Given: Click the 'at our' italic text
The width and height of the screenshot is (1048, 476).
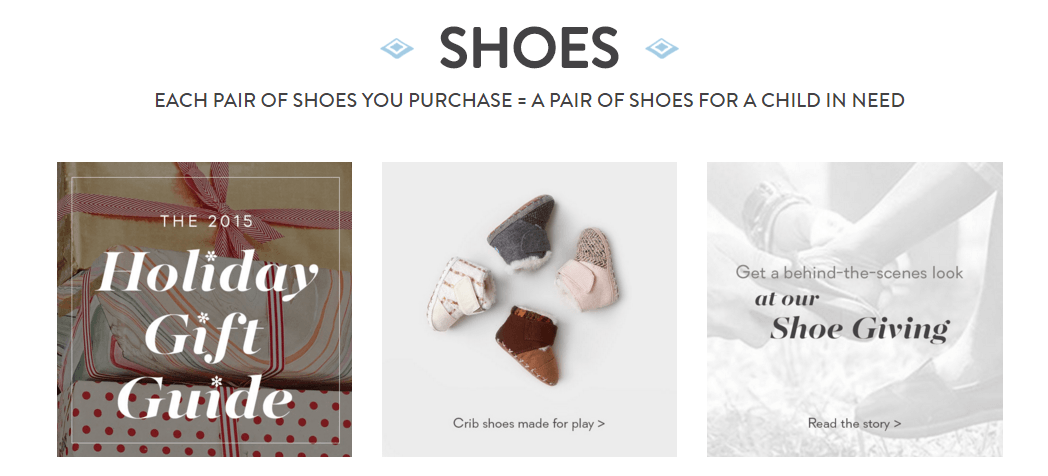Looking at the screenshot, I should 787,299.
